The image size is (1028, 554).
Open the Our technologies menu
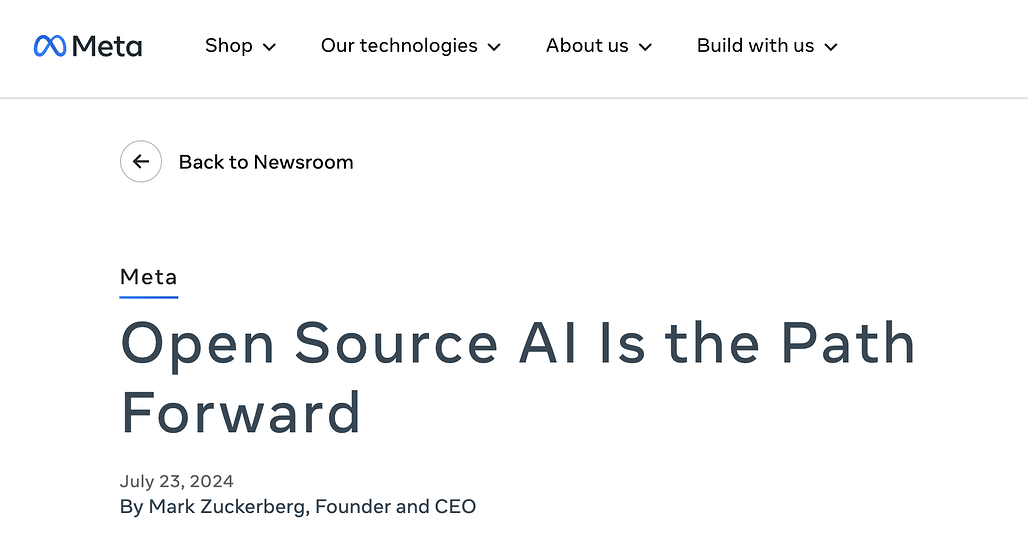click(x=399, y=46)
